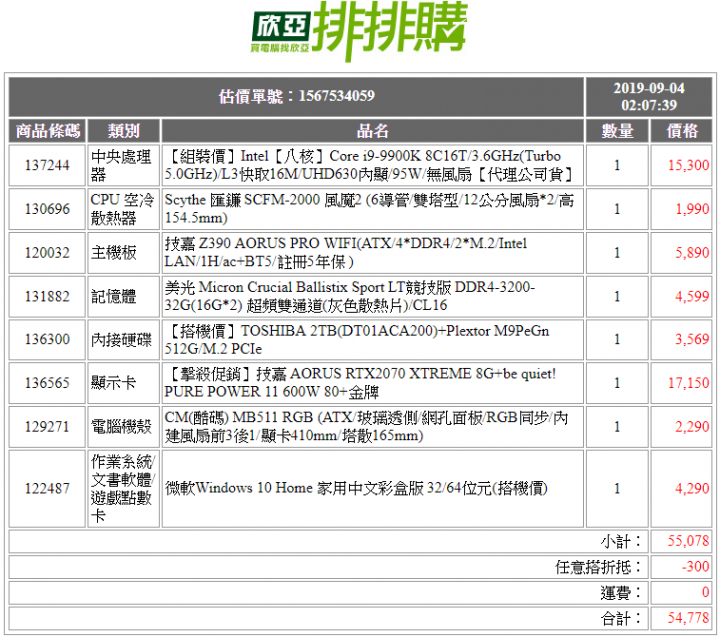Click the 記憶體 category cell

point(124,296)
